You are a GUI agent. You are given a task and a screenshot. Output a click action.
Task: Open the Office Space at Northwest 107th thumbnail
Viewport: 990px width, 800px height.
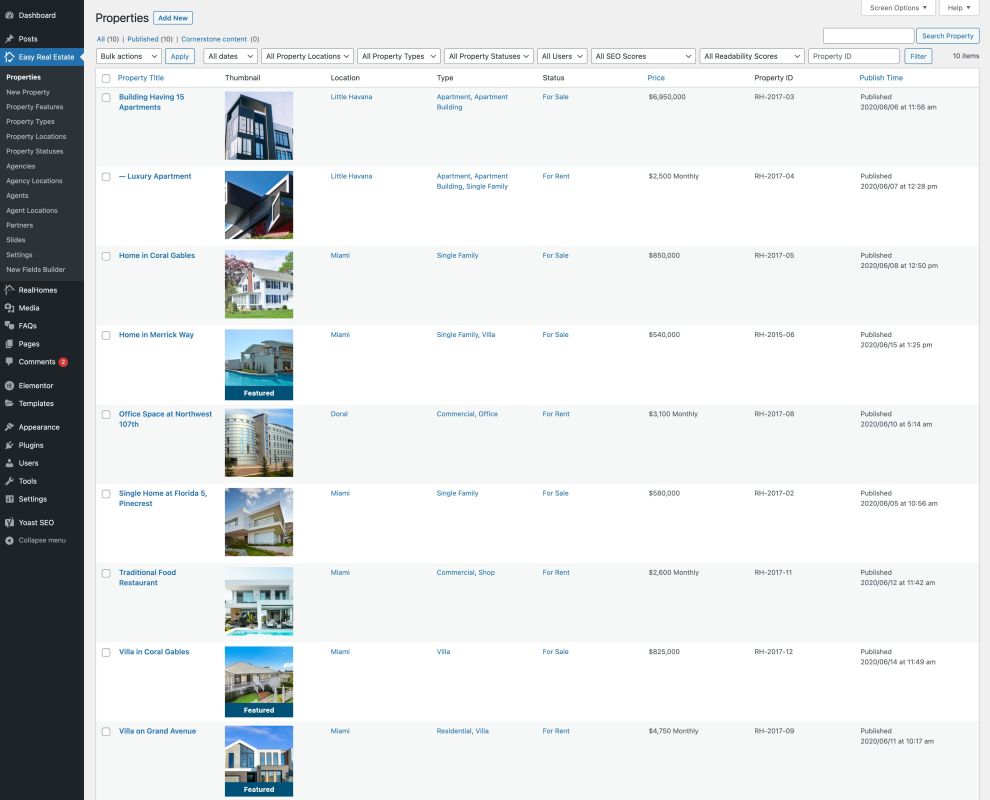(259, 443)
